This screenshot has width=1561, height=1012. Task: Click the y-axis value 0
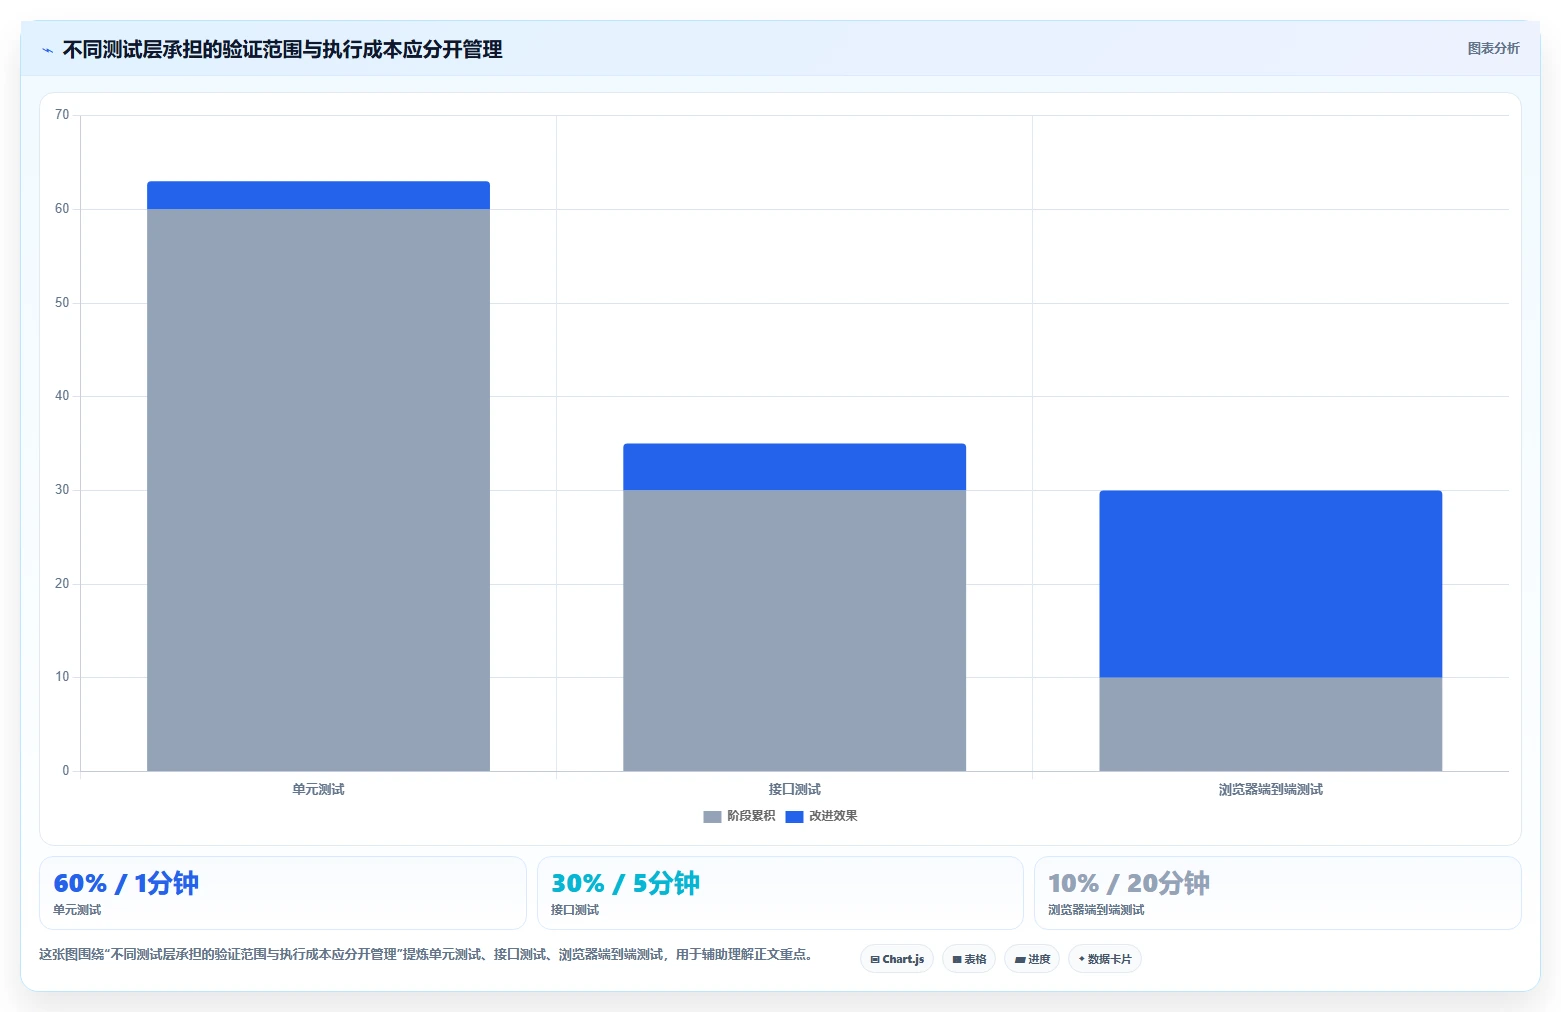[x=66, y=771]
